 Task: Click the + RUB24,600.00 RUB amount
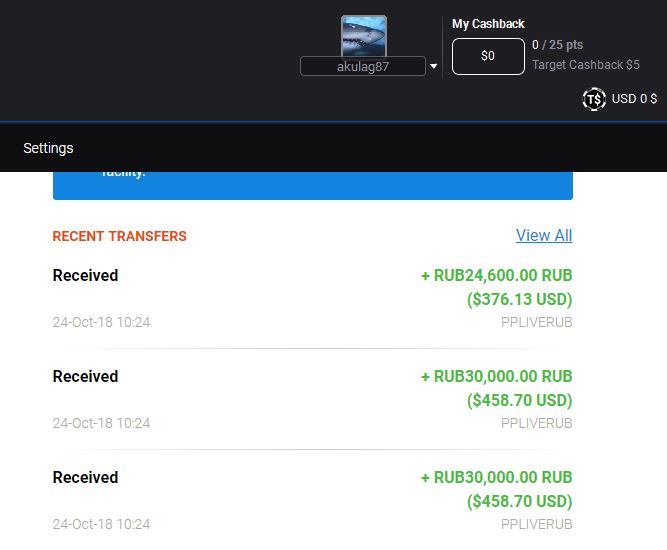(496, 275)
